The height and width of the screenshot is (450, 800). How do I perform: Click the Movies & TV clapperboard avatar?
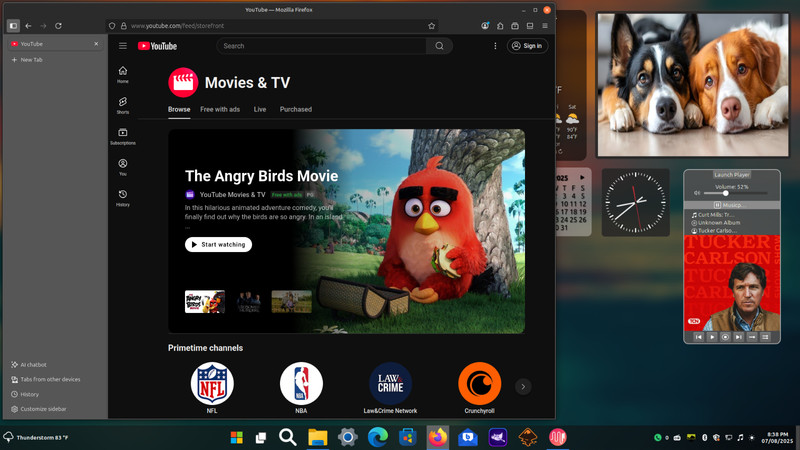183,82
